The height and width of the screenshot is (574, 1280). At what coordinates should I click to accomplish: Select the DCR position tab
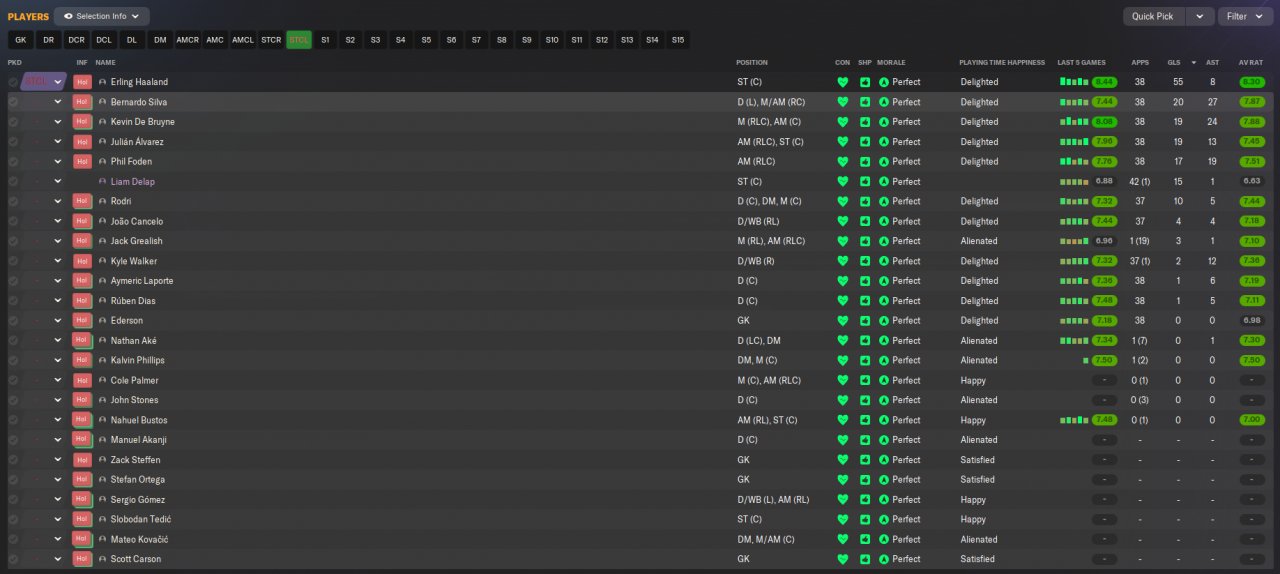pos(76,40)
